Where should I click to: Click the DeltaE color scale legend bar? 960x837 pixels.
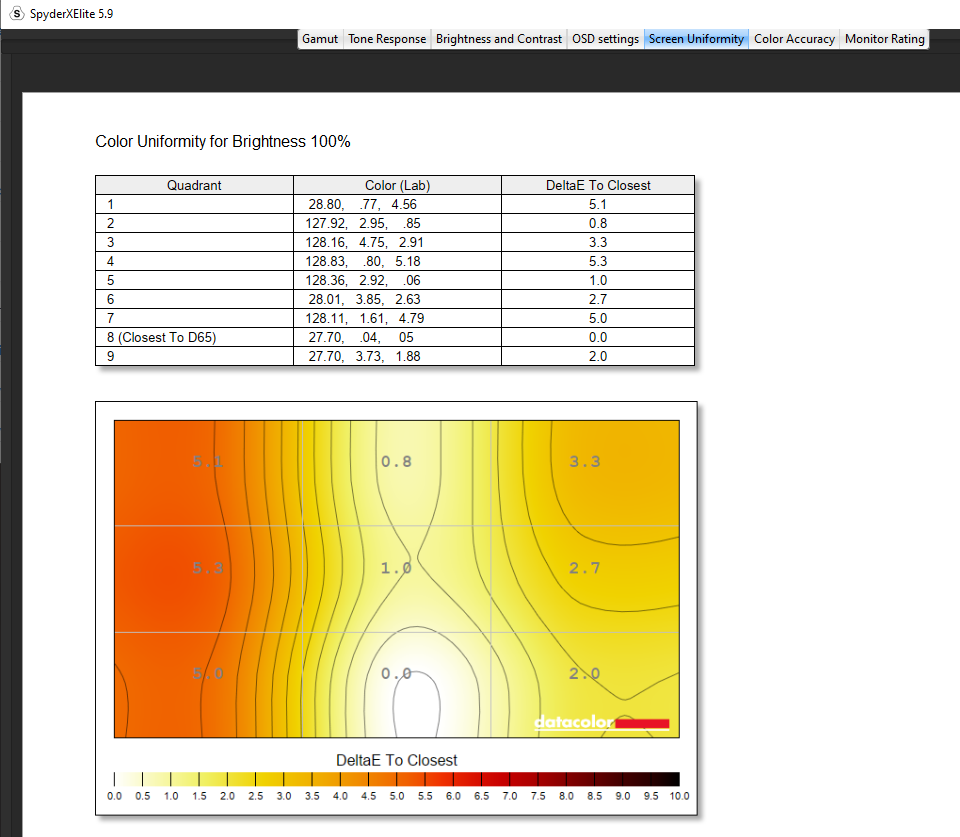397,779
